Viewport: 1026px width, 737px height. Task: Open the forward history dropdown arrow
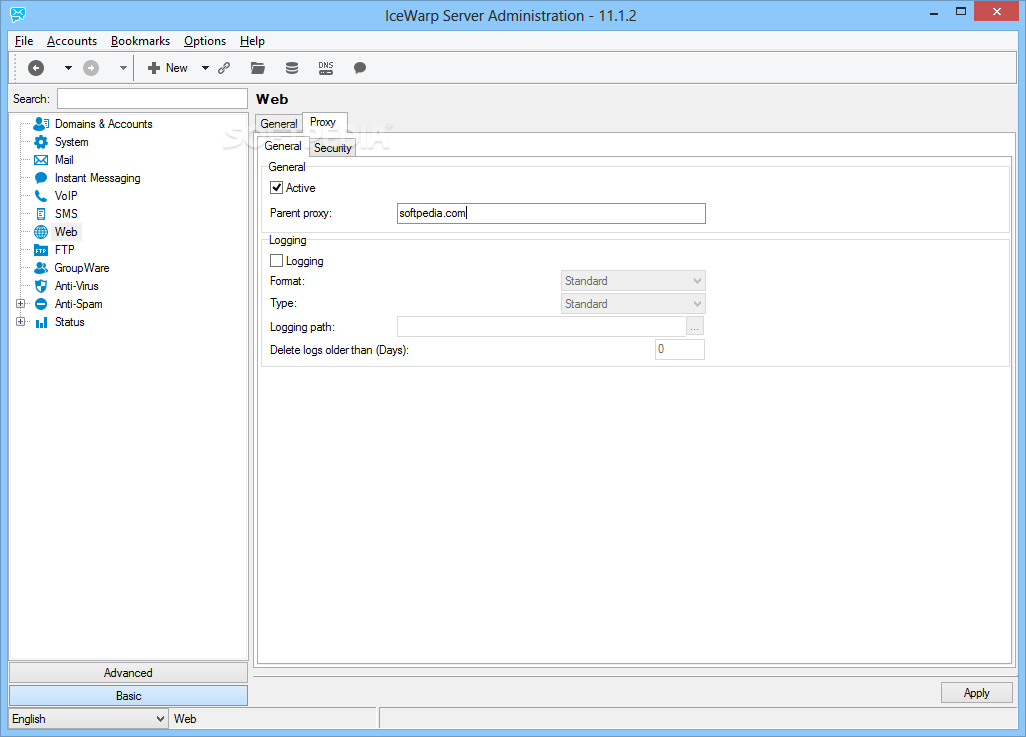pos(123,68)
